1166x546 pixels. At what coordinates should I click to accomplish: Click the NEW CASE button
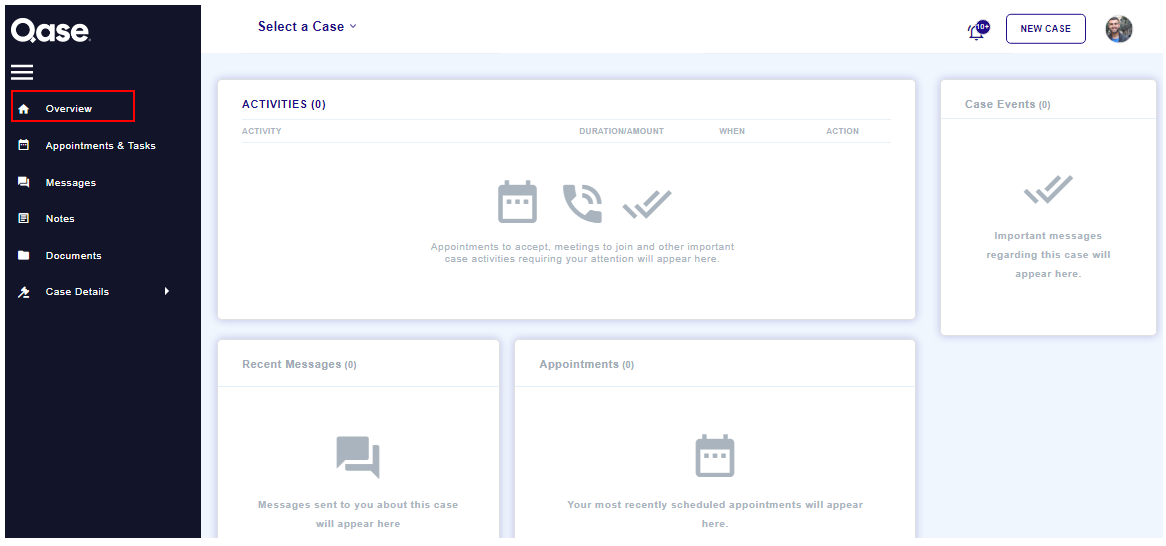click(1046, 29)
